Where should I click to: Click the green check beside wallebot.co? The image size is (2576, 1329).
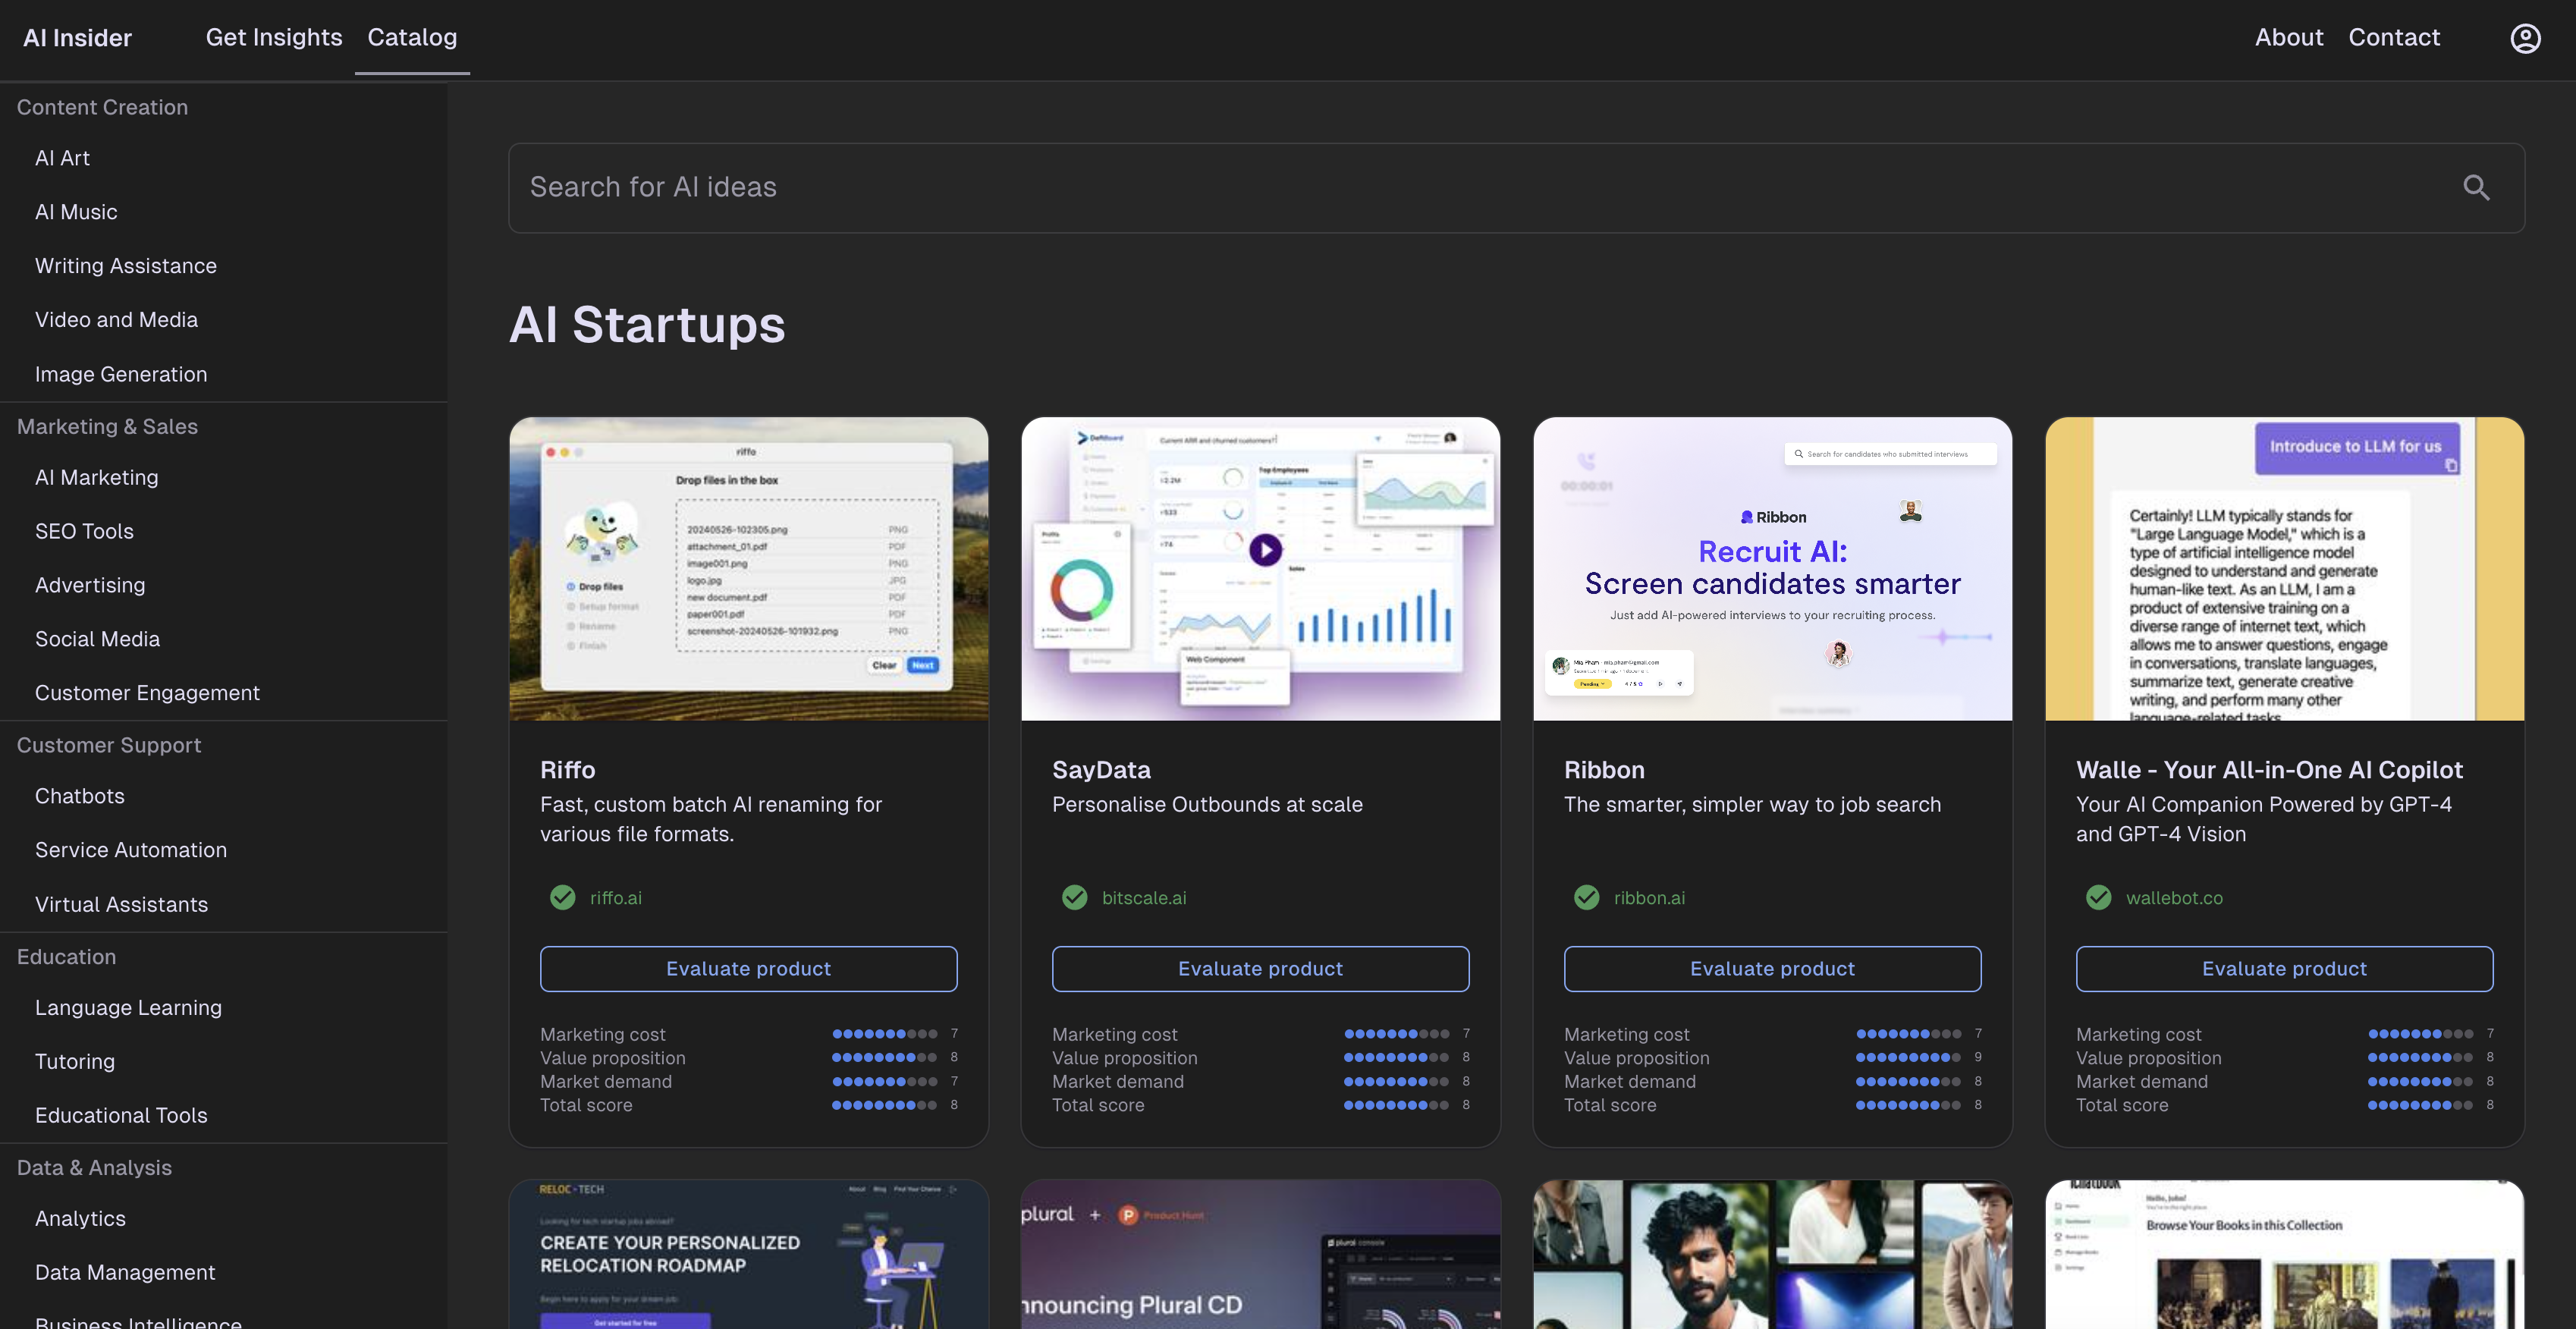click(2098, 897)
